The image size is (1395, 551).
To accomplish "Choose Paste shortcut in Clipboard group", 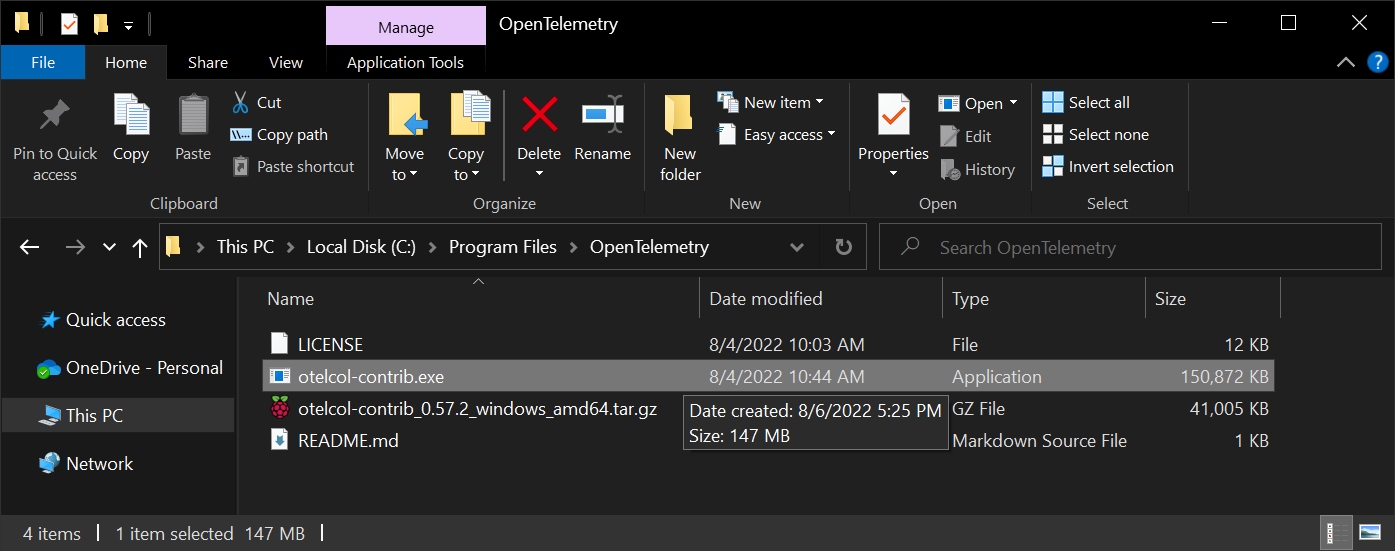I will [x=293, y=166].
